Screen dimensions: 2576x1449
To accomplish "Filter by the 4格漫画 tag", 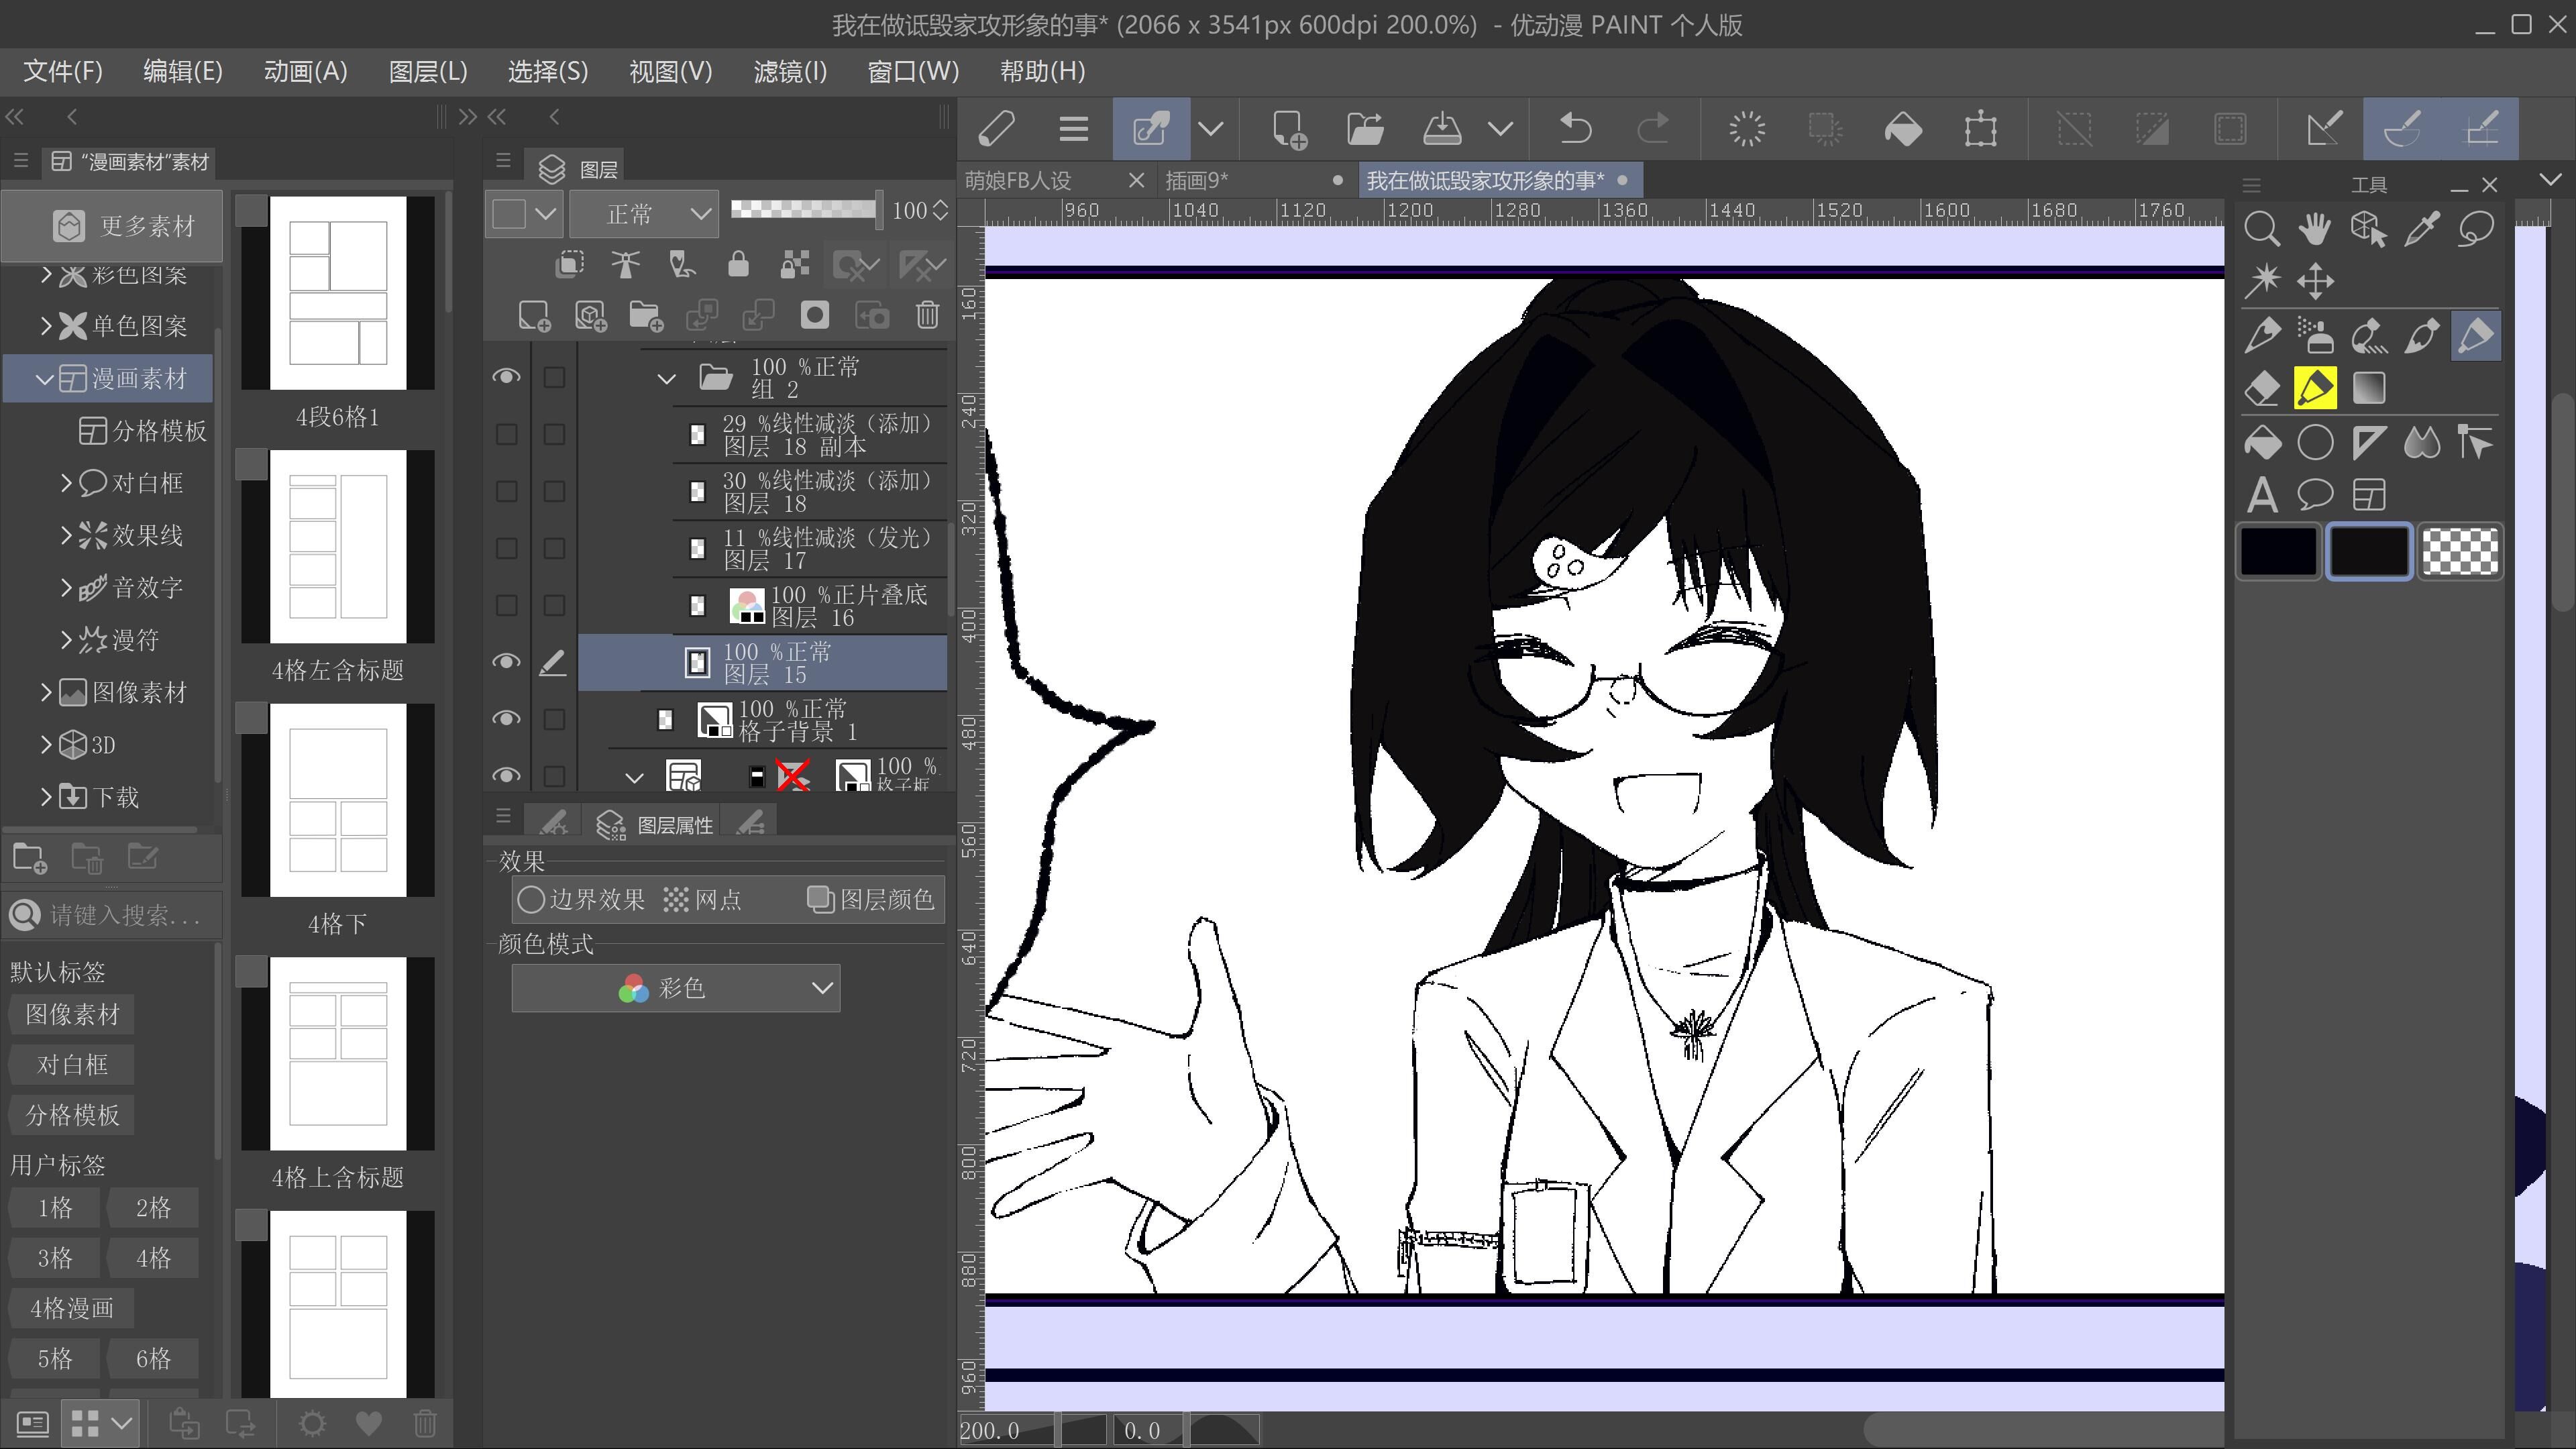I will tap(71, 1308).
